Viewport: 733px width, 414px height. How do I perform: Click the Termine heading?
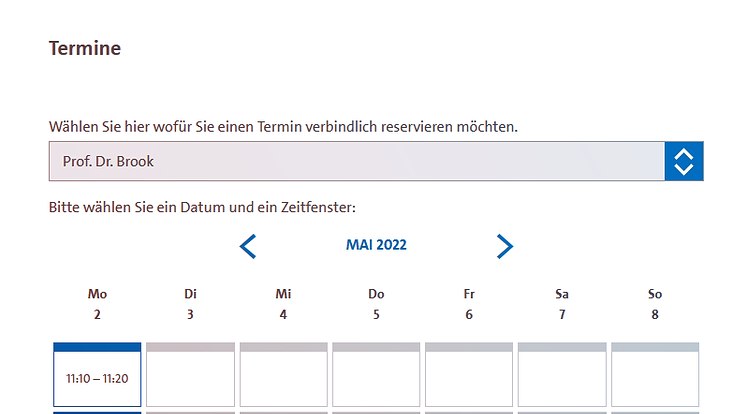click(x=85, y=48)
